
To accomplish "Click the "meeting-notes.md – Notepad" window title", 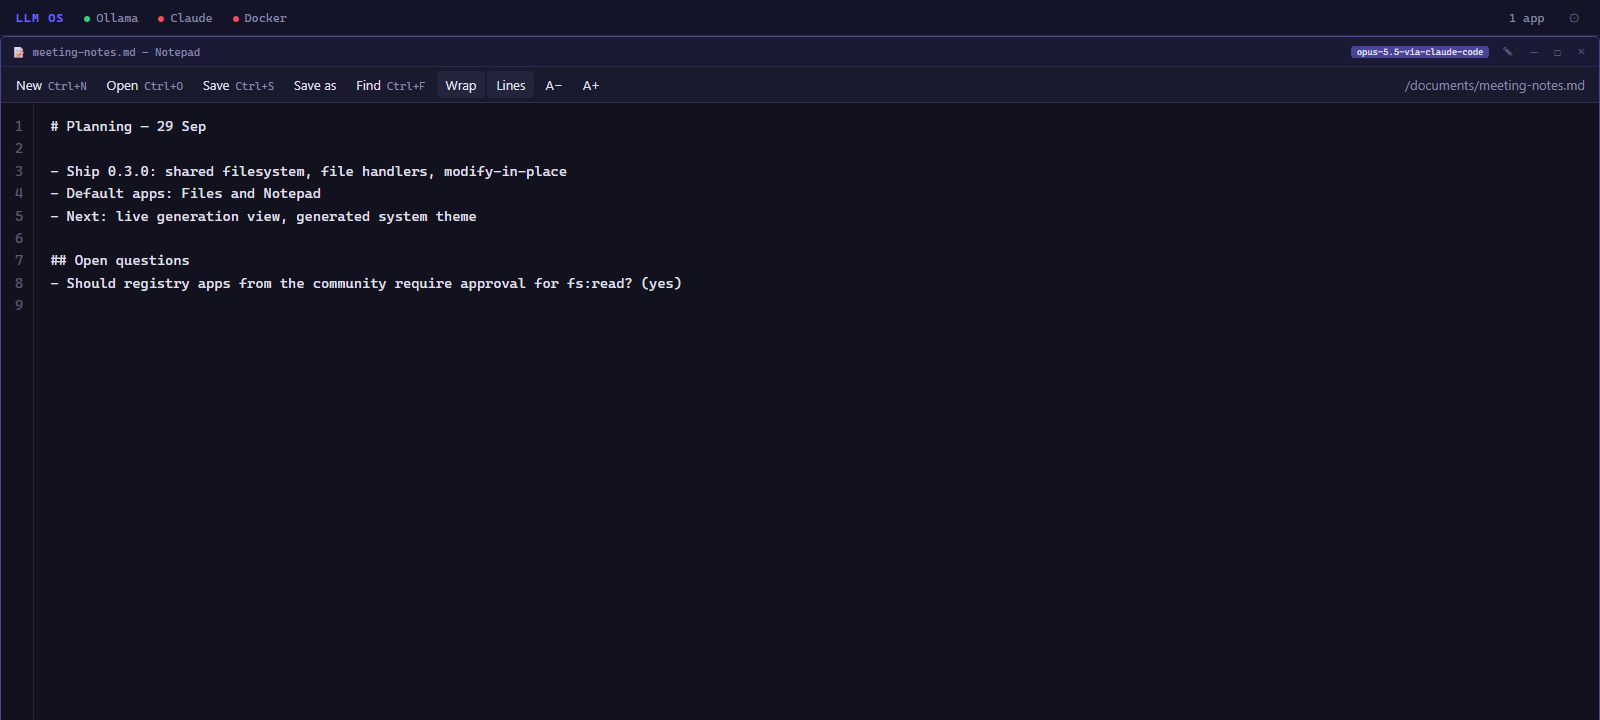I will 116,52.
